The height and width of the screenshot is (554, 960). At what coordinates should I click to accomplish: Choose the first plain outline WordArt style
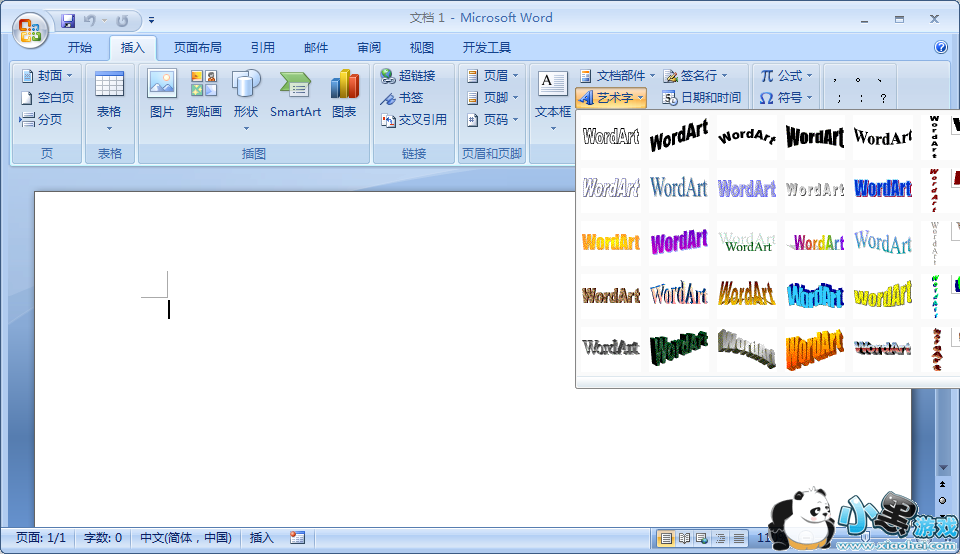pos(611,136)
